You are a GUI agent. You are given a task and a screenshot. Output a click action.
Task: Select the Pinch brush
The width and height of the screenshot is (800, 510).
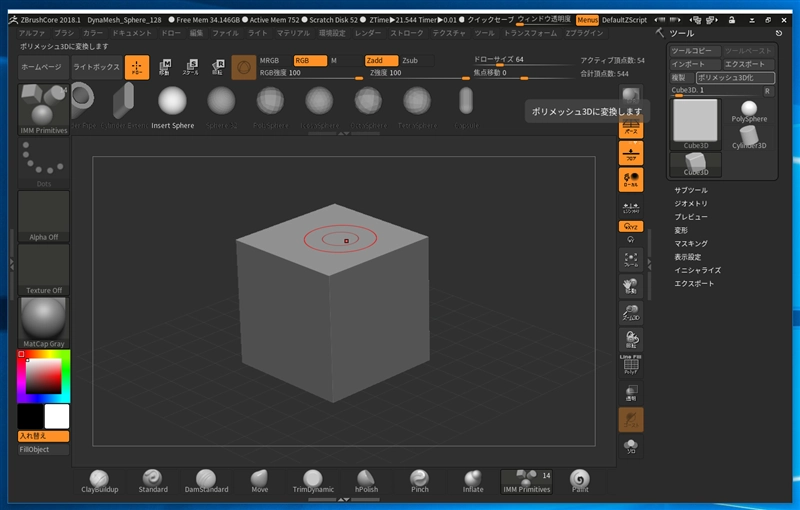(419, 482)
